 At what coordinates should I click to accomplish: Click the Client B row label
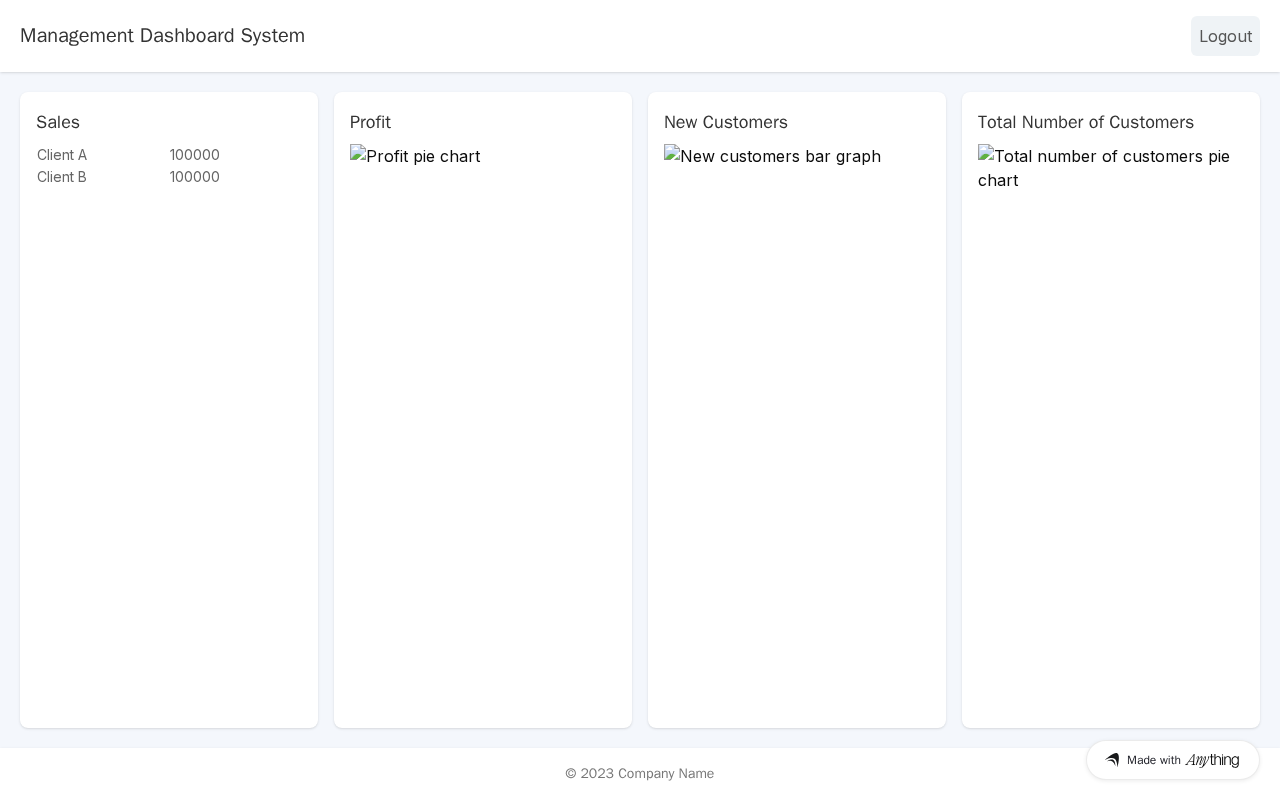62,177
